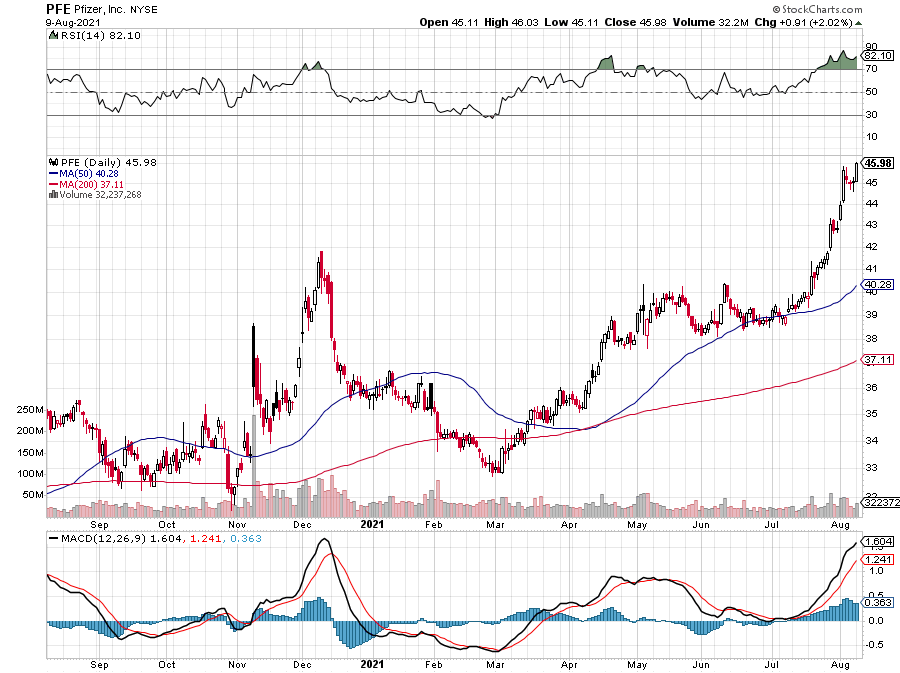This screenshot has width=900, height=673.
Task: Click the 2021 label under the price chart
Action: pyautogui.click(x=372, y=524)
